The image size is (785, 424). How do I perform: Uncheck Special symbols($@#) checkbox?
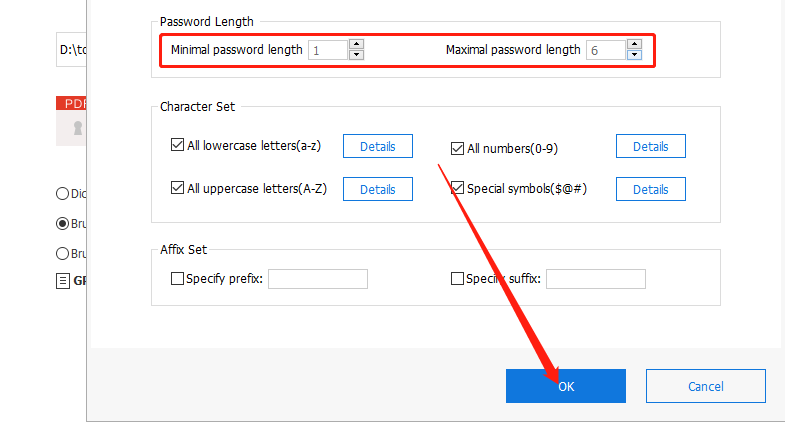point(458,187)
